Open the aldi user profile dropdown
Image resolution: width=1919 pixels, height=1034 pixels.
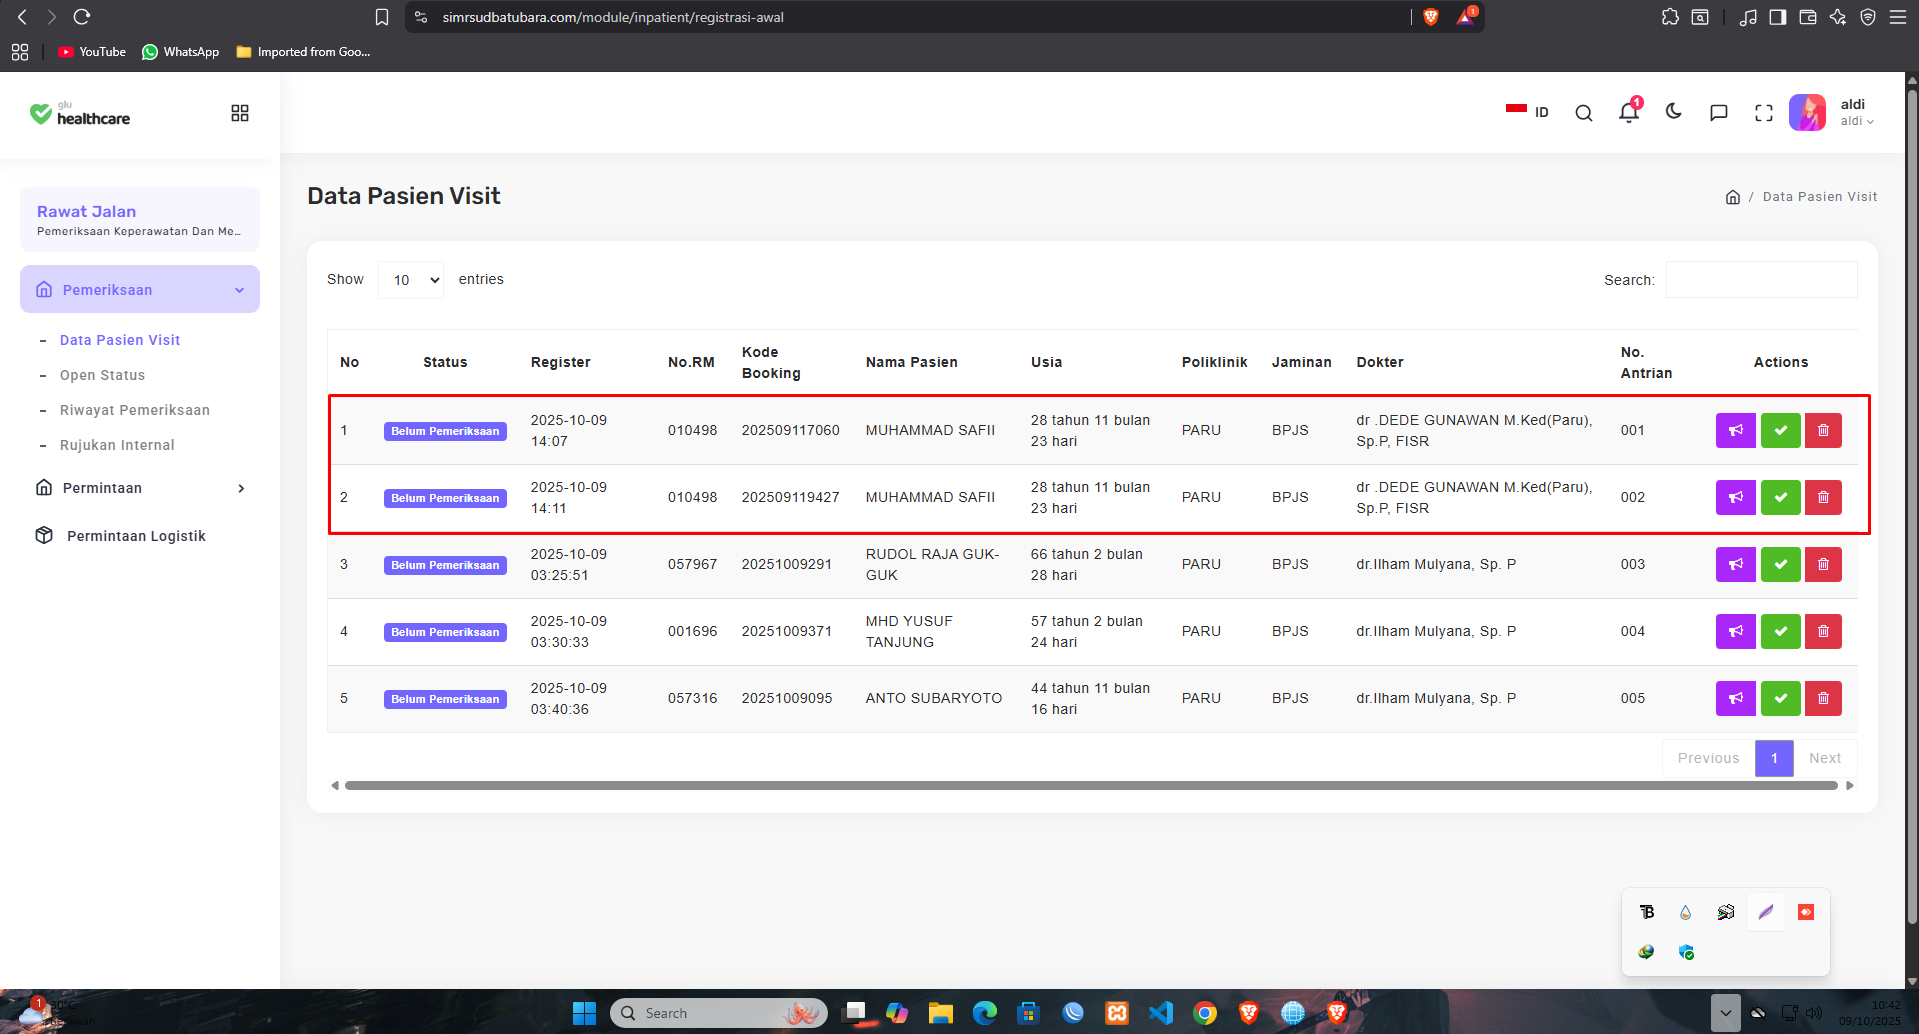(x=1833, y=112)
